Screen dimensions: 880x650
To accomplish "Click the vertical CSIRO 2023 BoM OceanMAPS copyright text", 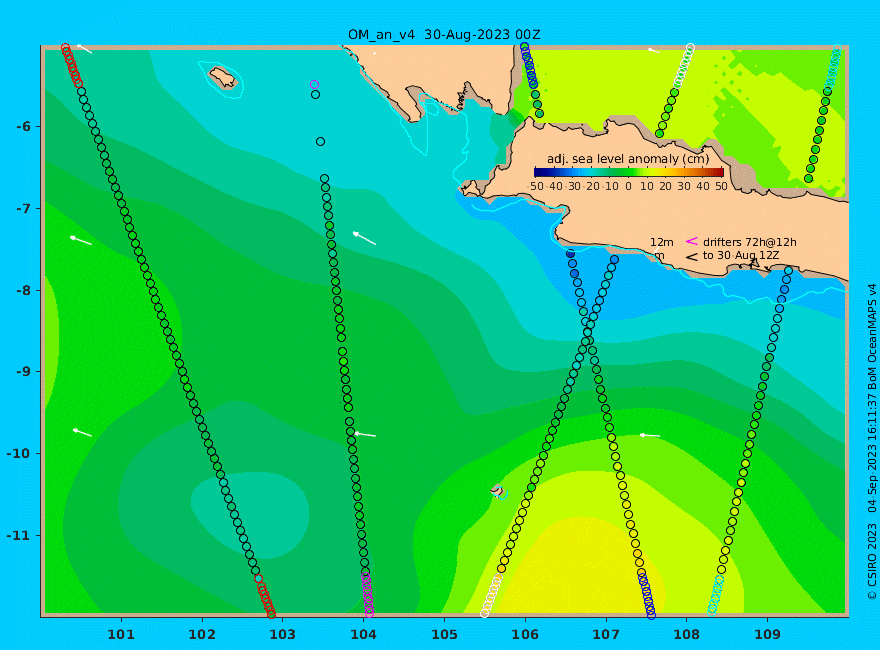I will click(x=872, y=442).
